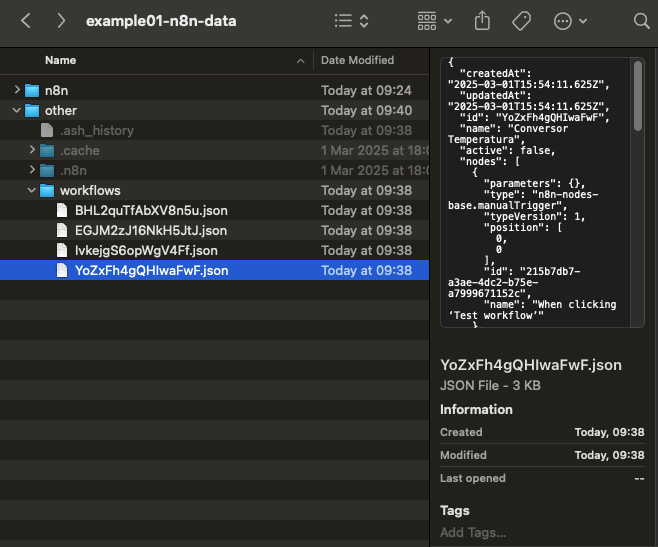The image size is (658, 547).
Task: Select EGJM2zJ16NkH5JtJ.json file
Action: pyautogui.click(x=214, y=230)
